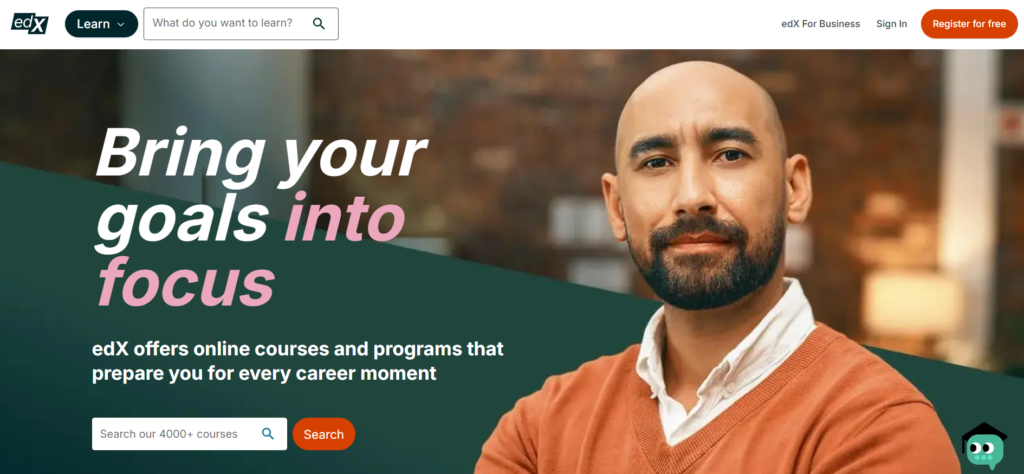Click the pink "into" headline word
1024x474 pixels.
(345, 217)
